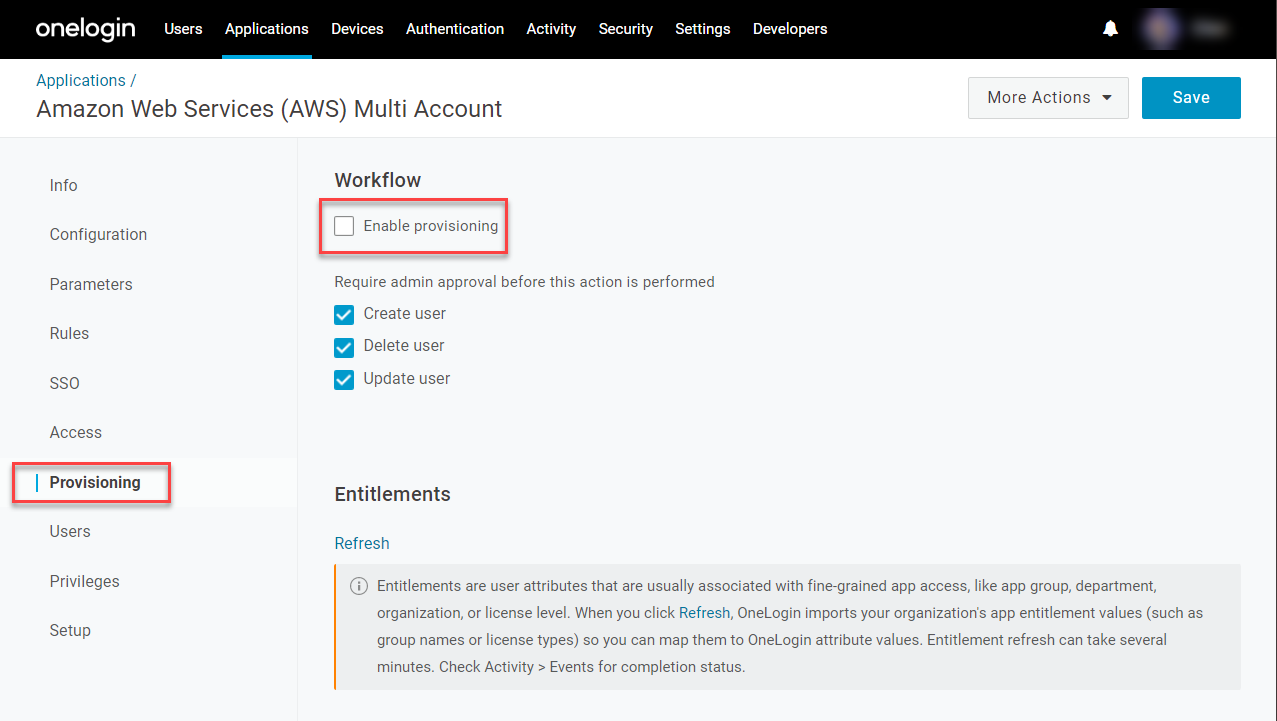This screenshot has width=1277, height=721.
Task: Open the Security menu
Action: coord(626,29)
